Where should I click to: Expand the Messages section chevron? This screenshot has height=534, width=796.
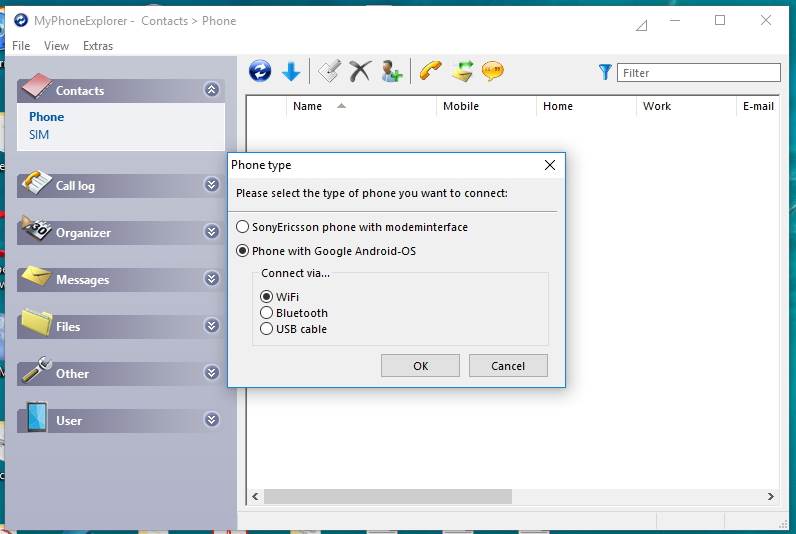coord(212,279)
